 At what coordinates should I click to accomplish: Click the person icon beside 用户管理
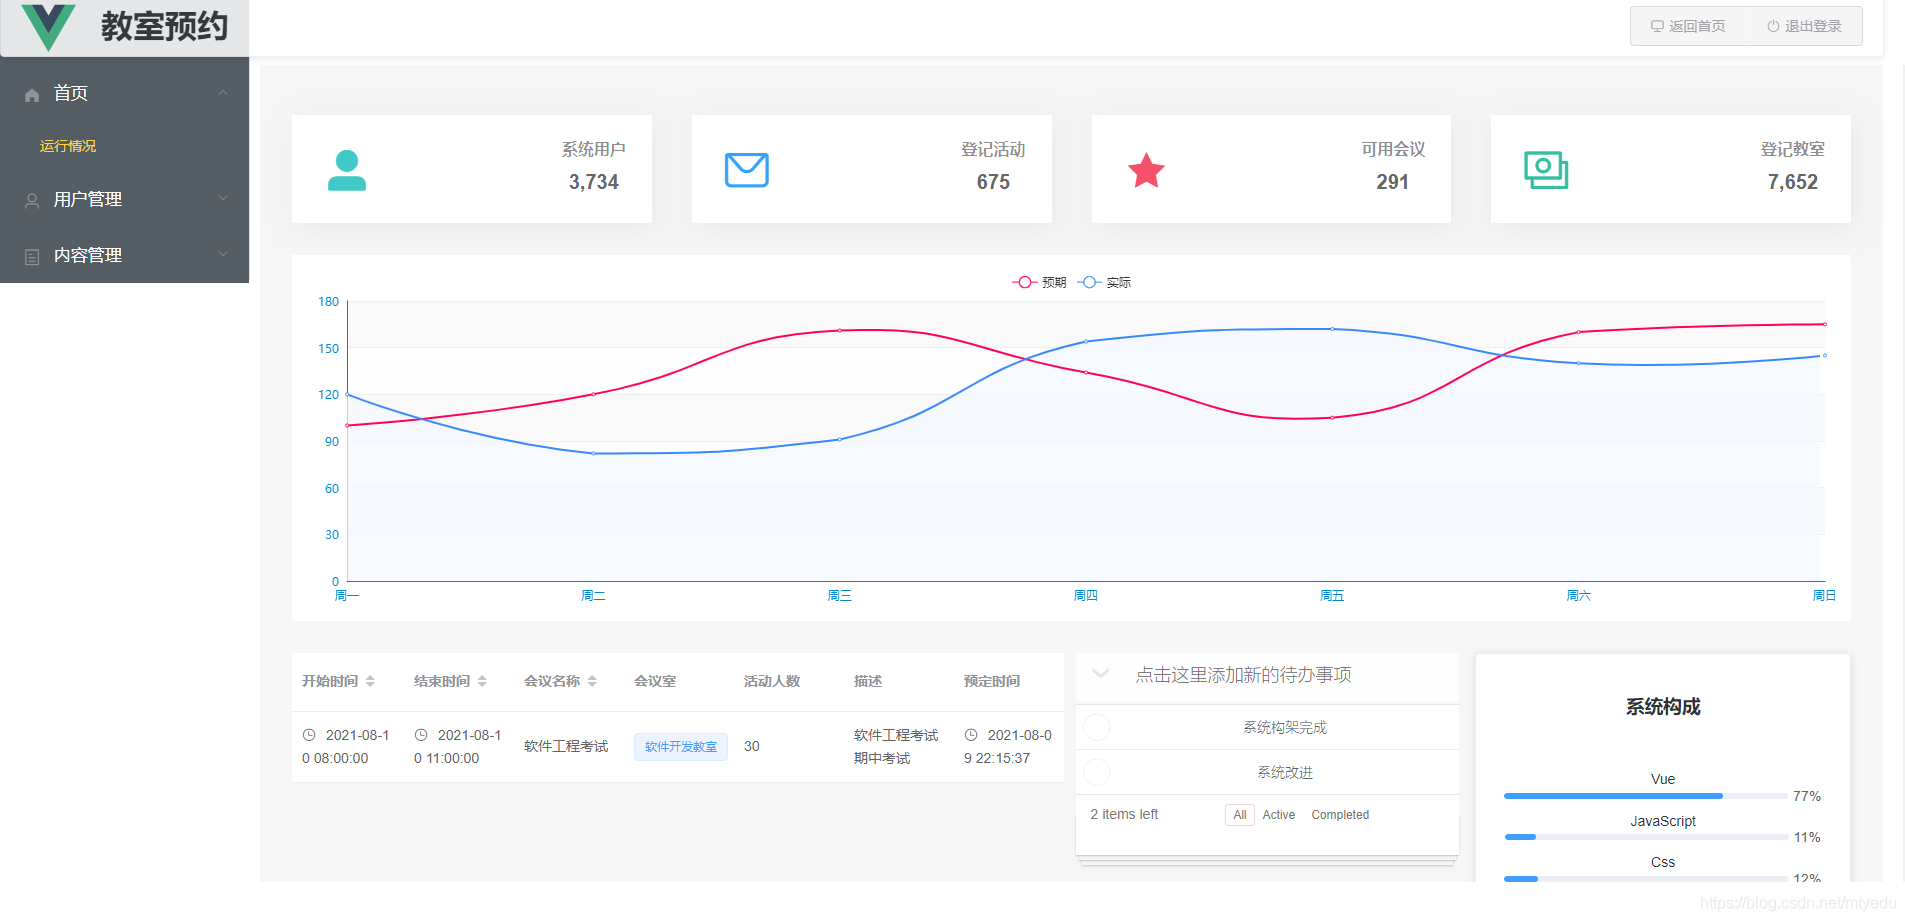click(x=30, y=200)
